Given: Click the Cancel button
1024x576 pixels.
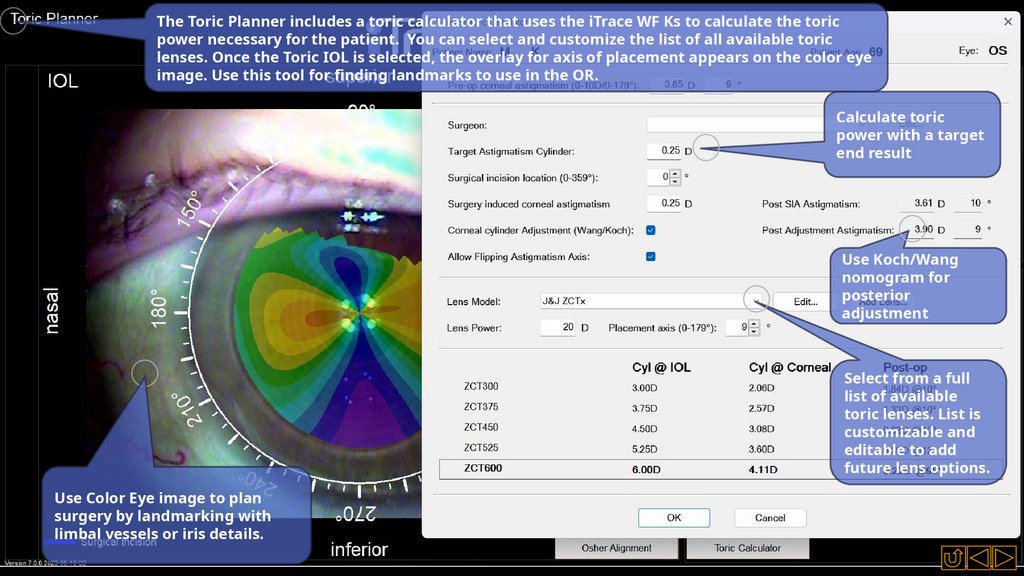Looking at the screenshot, I should click(770, 517).
